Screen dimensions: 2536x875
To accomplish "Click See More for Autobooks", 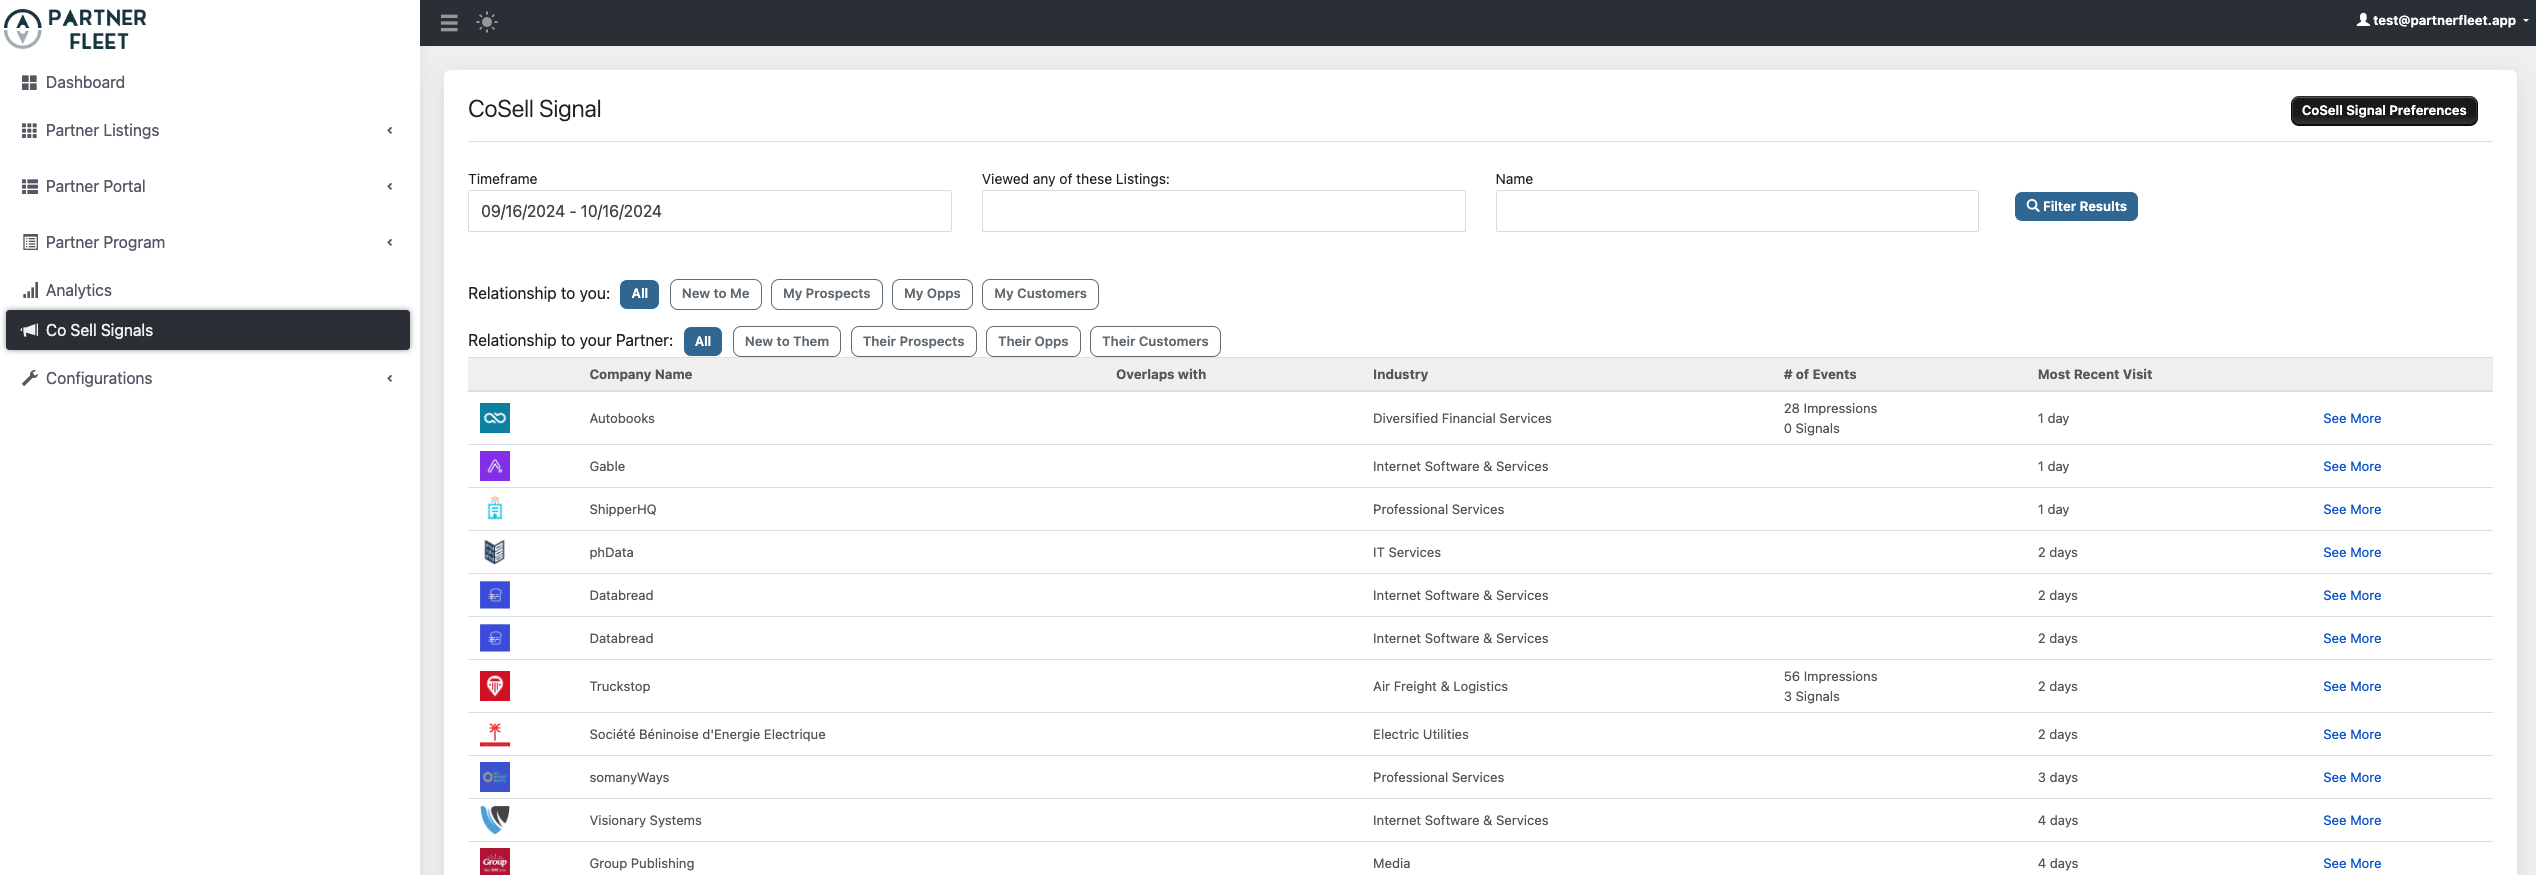I will click(x=2352, y=418).
